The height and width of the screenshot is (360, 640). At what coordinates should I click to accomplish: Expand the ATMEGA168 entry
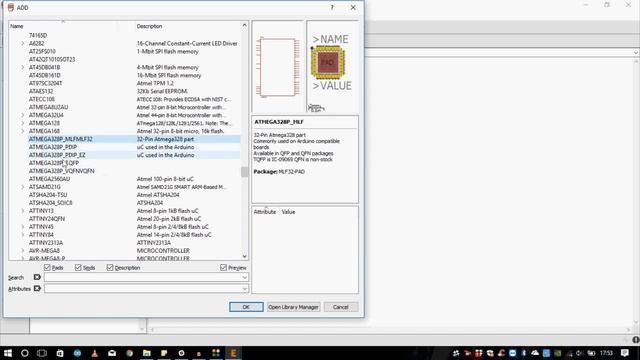[x=23, y=131]
